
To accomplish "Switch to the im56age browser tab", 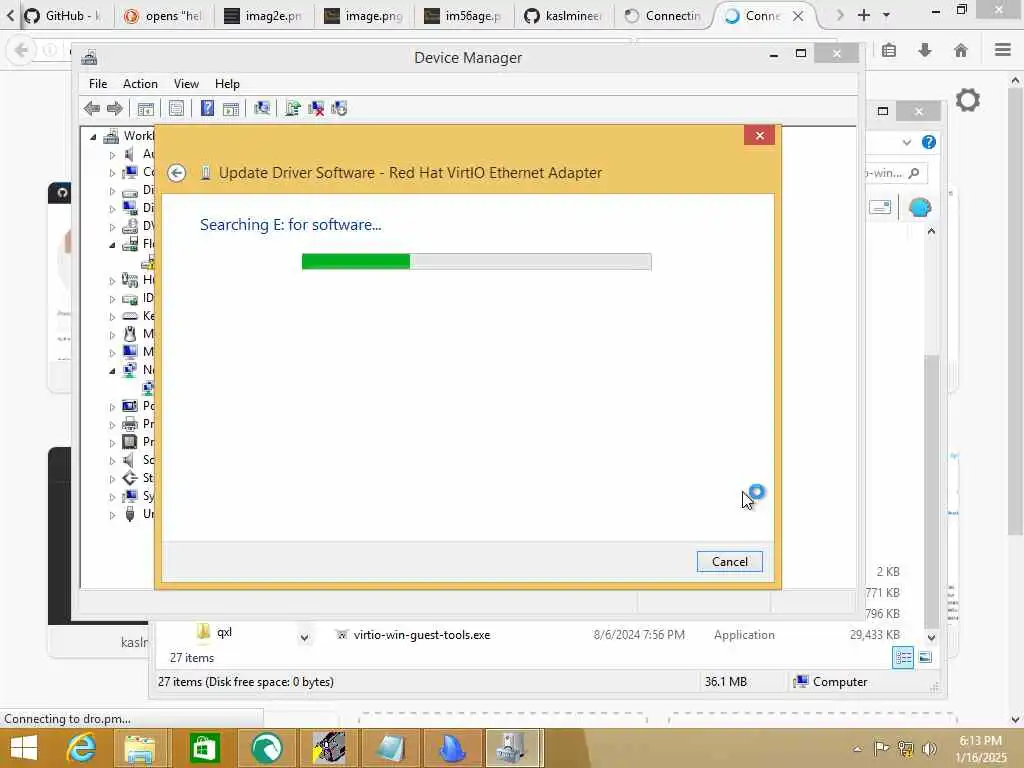I will click(462, 16).
